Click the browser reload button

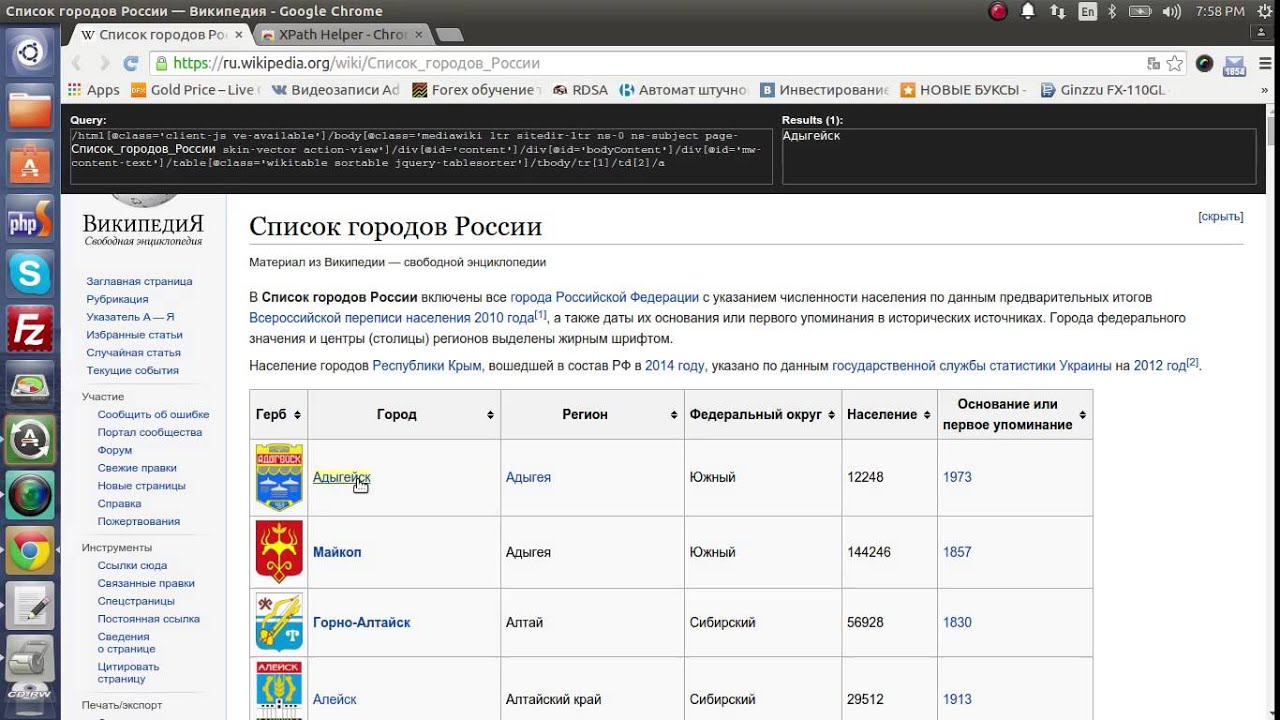point(131,63)
